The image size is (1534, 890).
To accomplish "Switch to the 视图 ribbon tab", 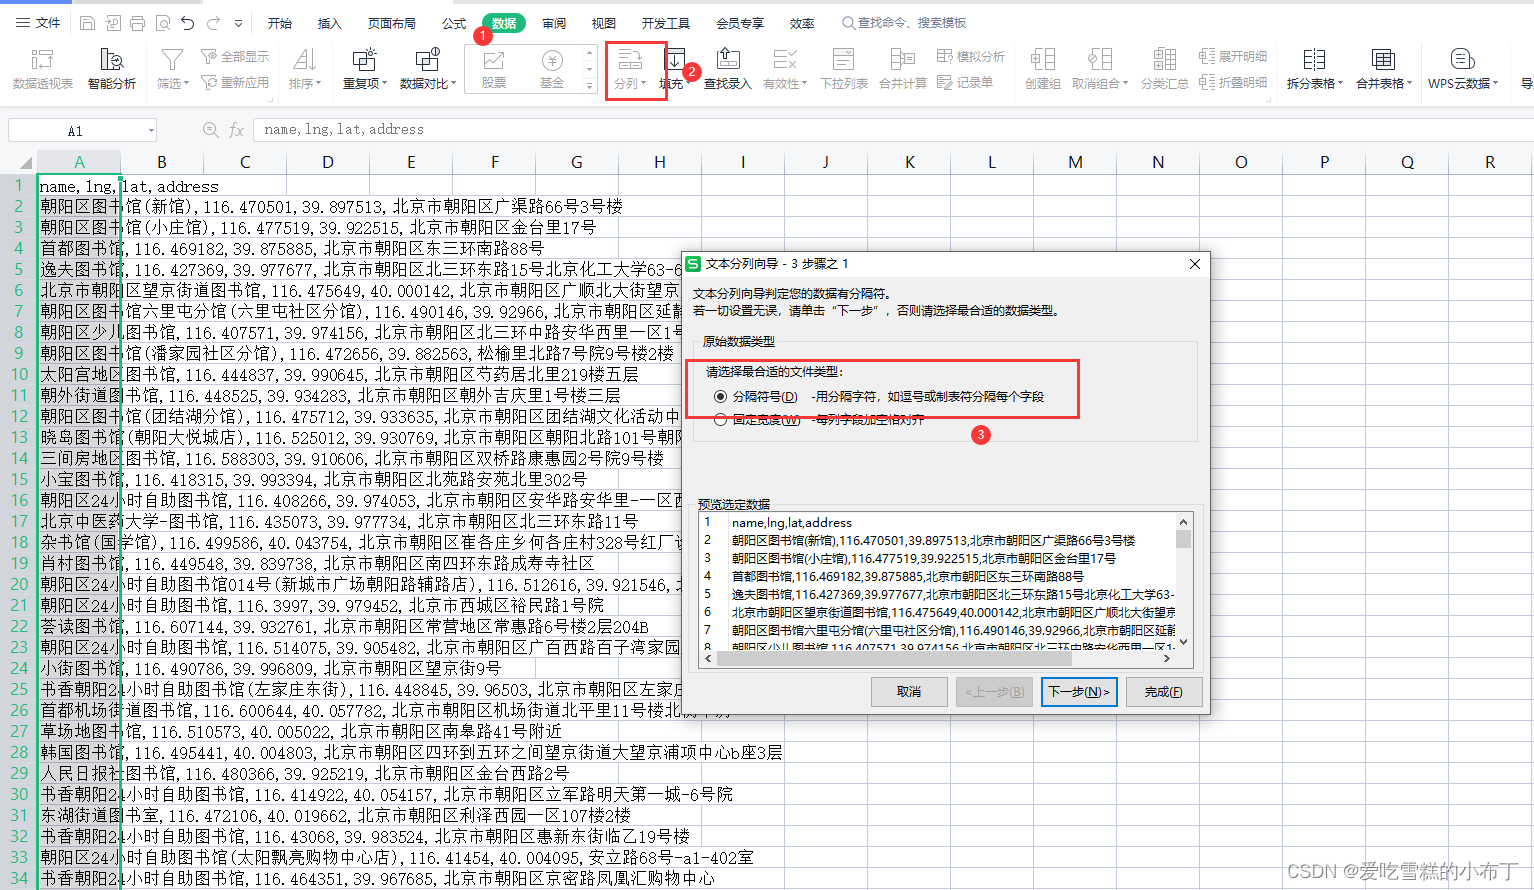I will 604,23.
